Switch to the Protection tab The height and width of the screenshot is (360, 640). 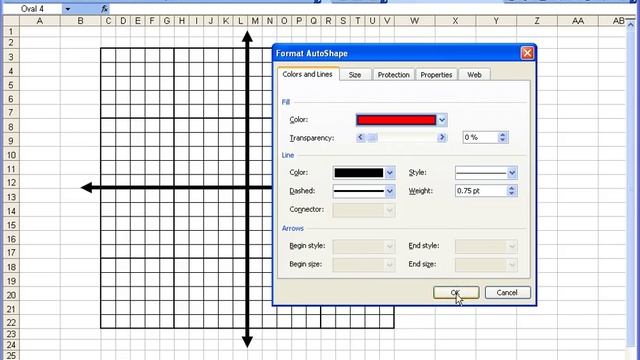tap(393, 75)
